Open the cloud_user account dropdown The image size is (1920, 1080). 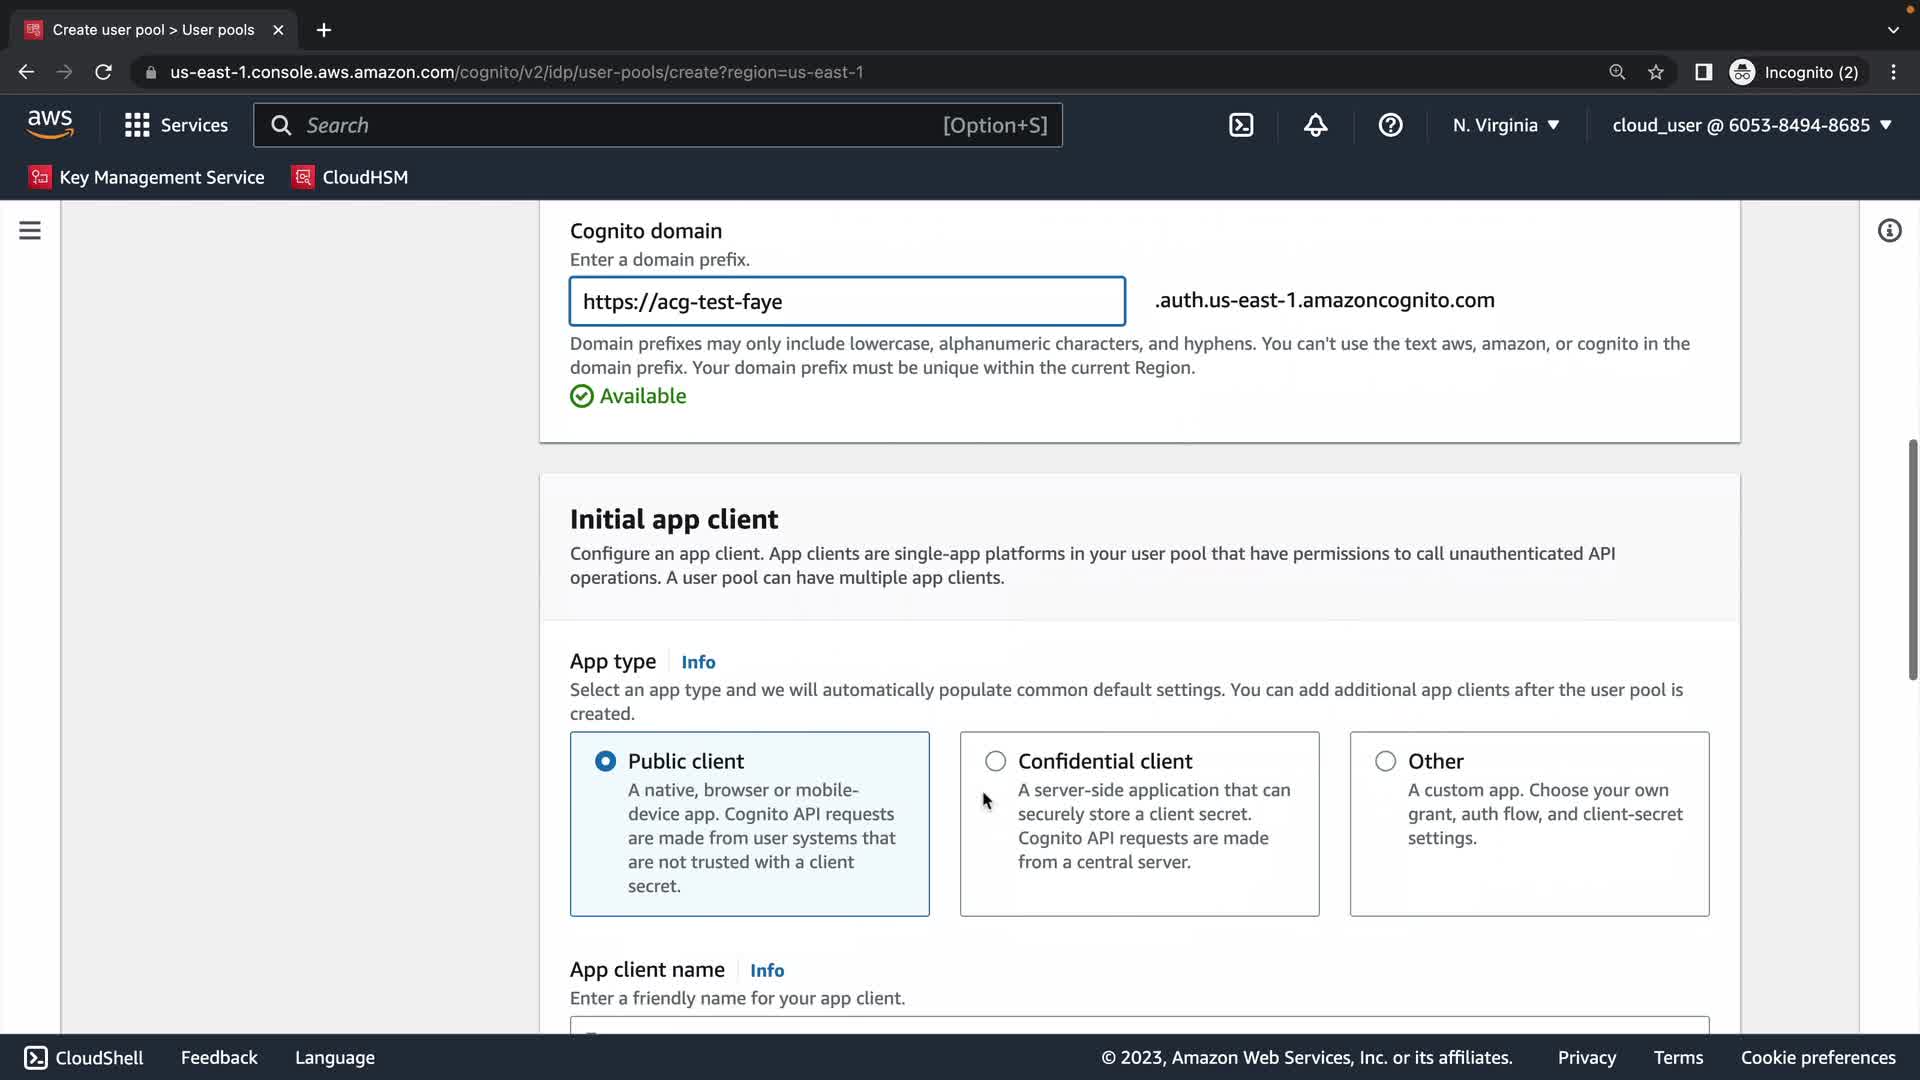point(1752,125)
